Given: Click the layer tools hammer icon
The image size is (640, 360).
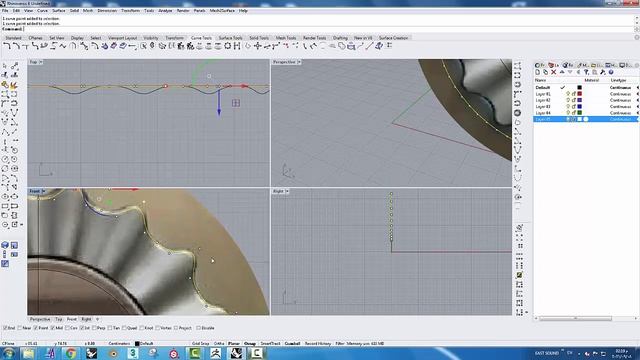Looking at the screenshot, I should click(603, 72).
